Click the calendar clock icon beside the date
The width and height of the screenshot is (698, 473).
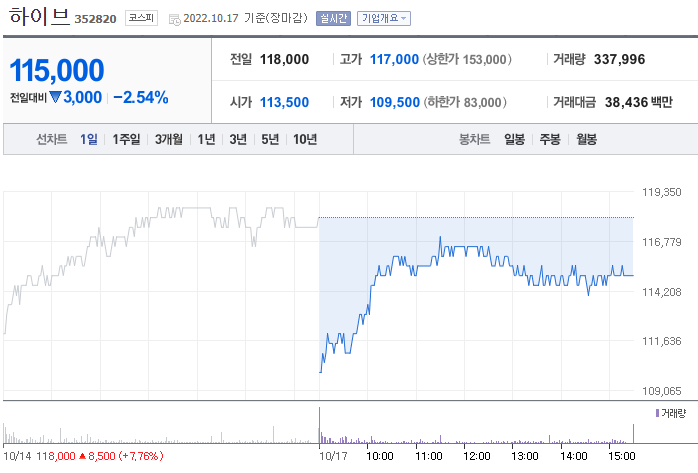[174, 20]
